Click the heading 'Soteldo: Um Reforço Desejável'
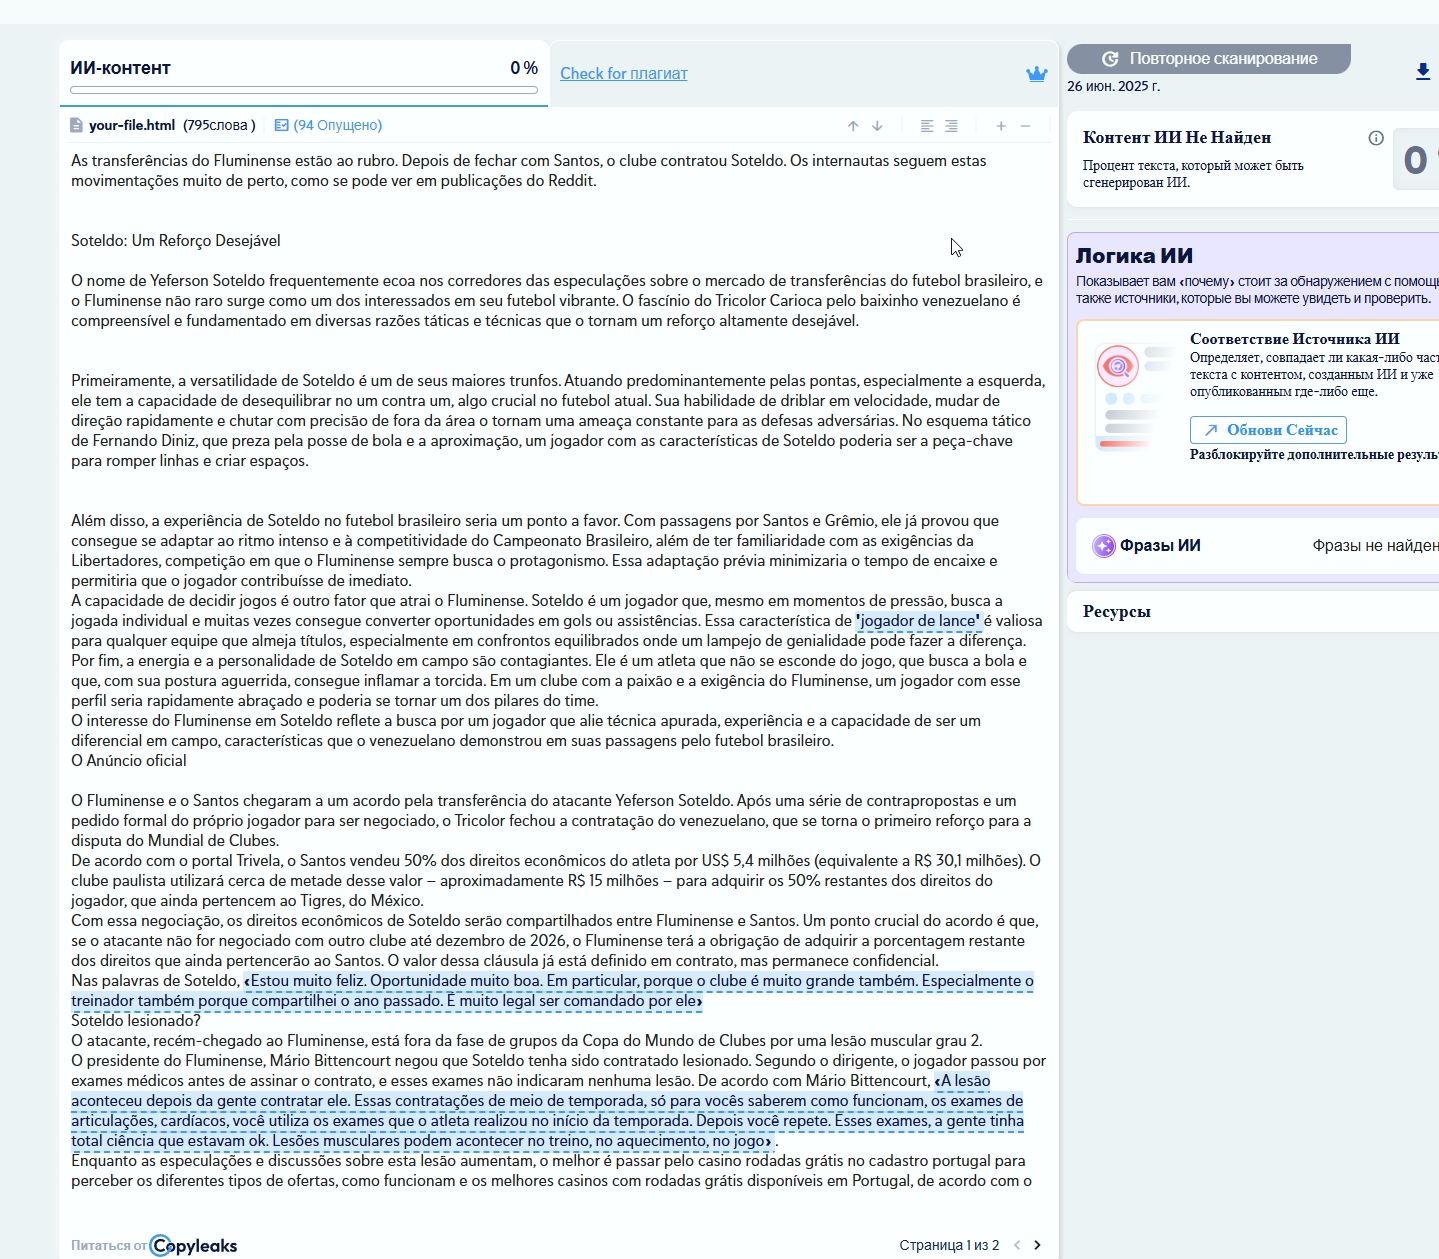 (x=176, y=241)
